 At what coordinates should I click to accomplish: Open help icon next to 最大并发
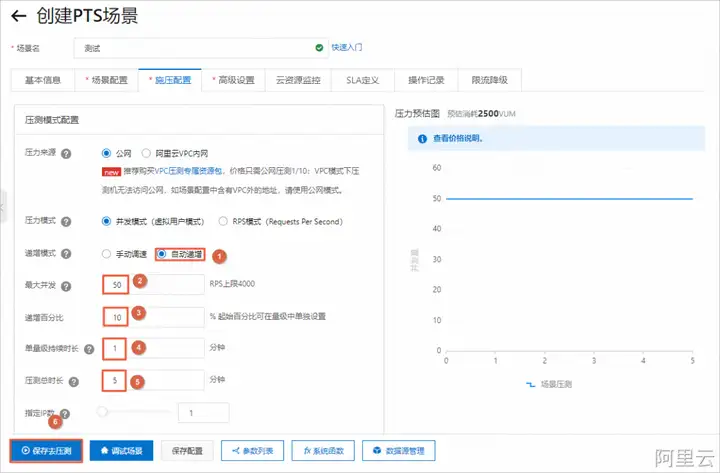66,286
